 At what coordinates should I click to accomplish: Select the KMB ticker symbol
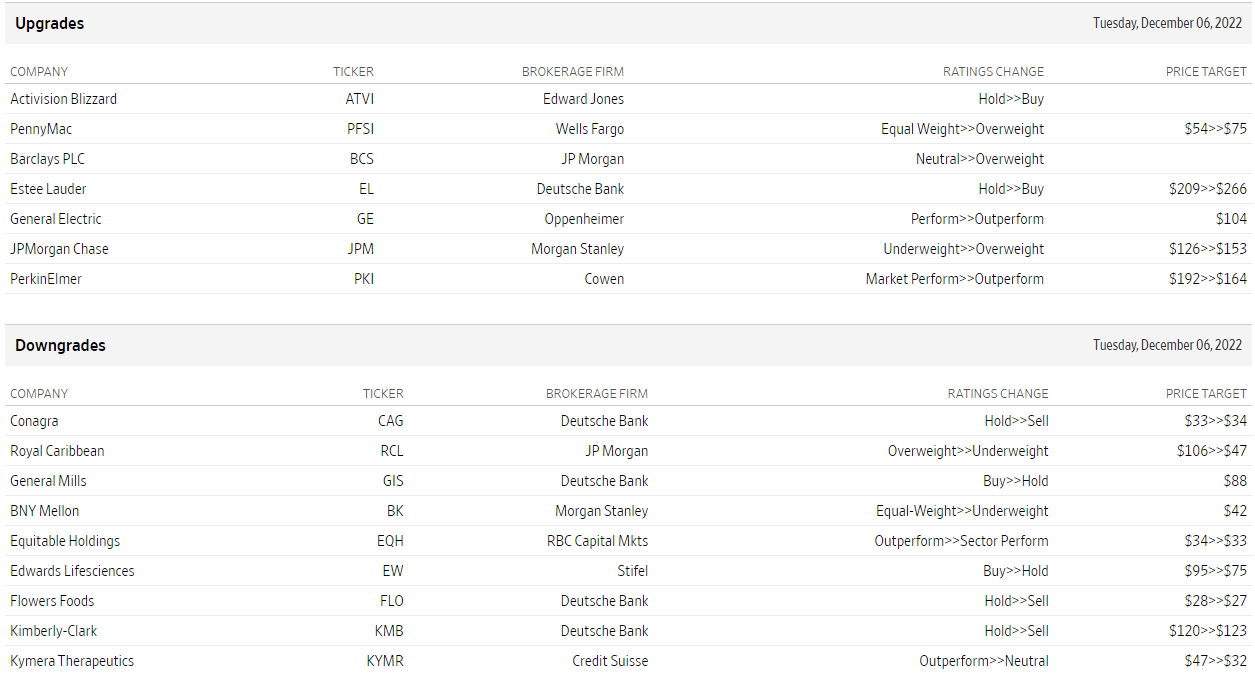(x=389, y=631)
